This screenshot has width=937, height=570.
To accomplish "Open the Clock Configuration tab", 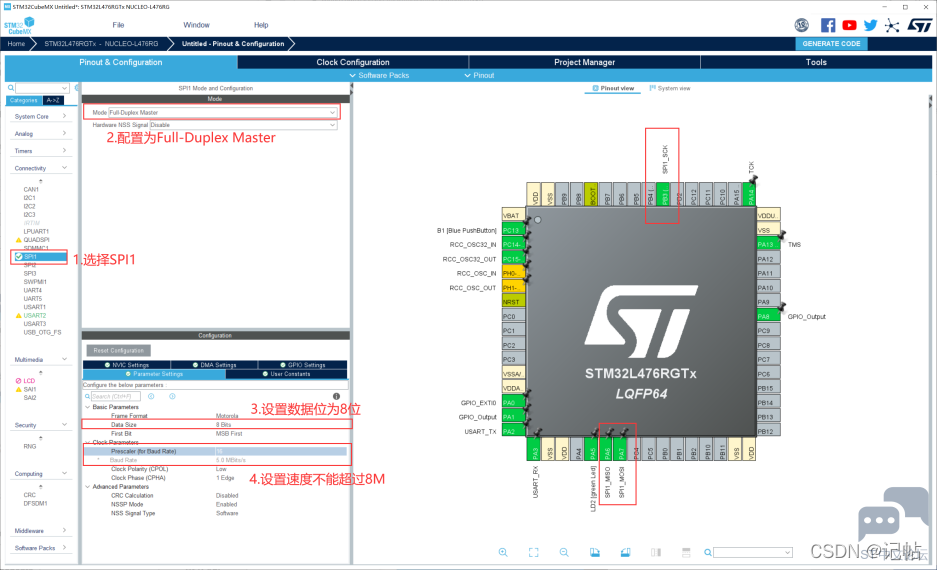I will point(353,62).
